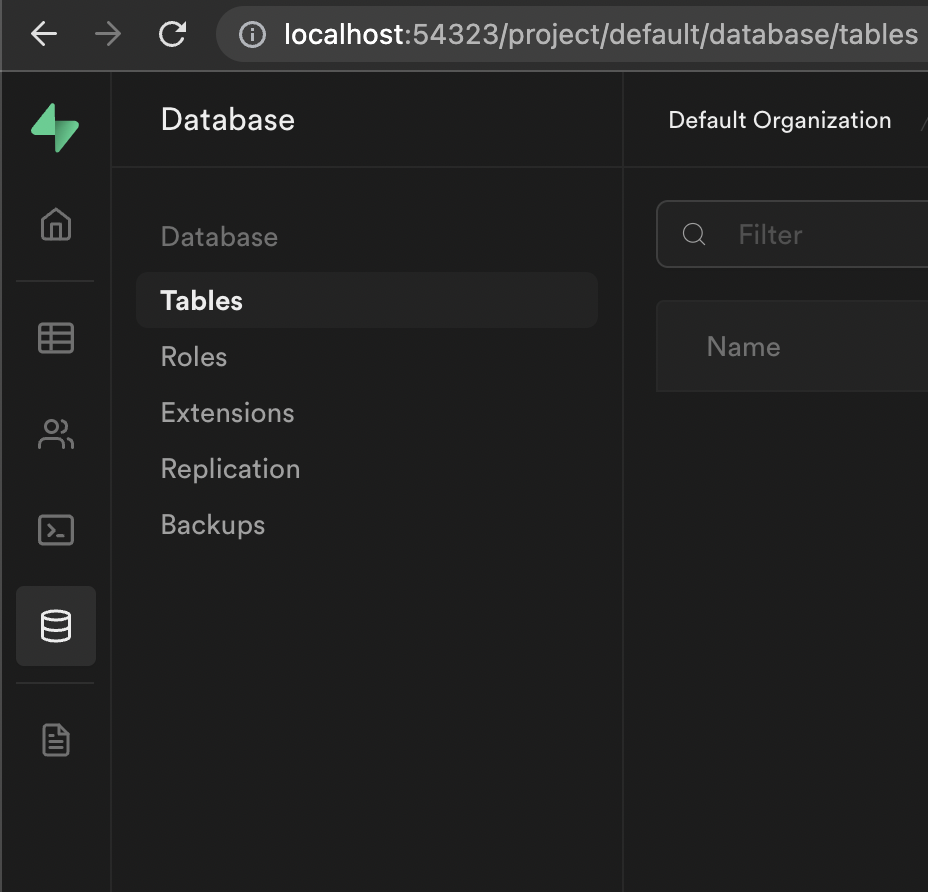Select the Tables menu item
The width and height of the screenshot is (928, 892).
pyautogui.click(x=201, y=300)
